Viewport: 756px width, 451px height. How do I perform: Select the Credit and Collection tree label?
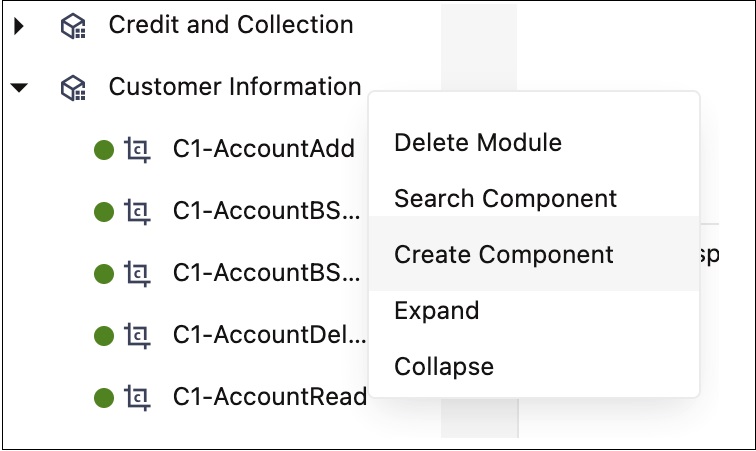231,26
